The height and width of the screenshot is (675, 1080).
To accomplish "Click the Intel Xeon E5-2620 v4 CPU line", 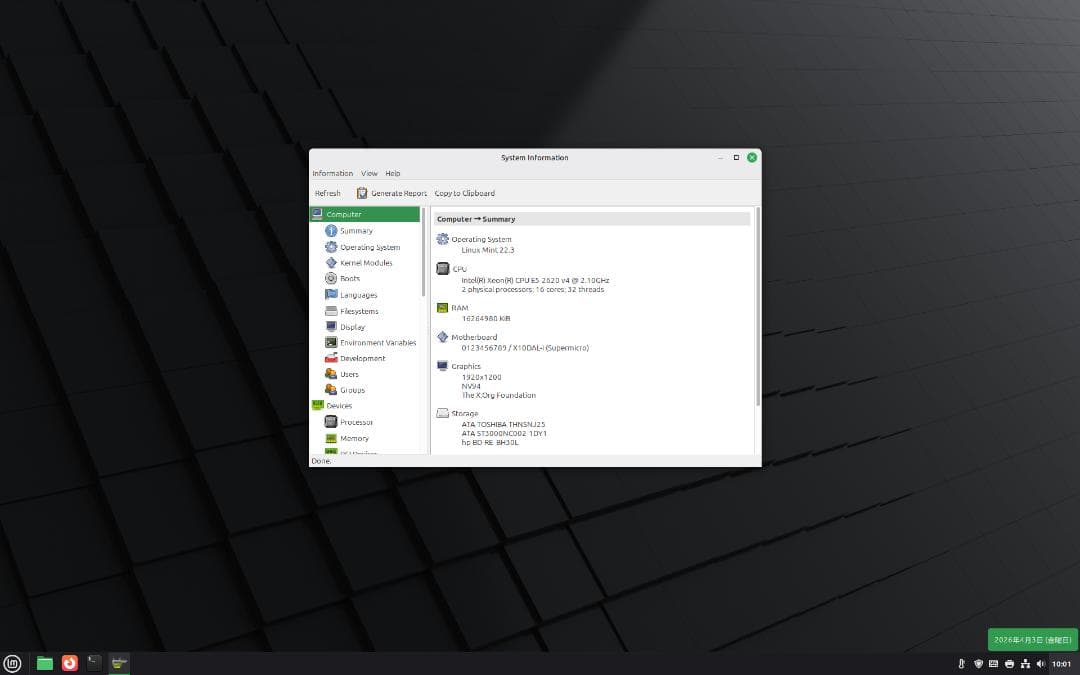I will (535, 280).
